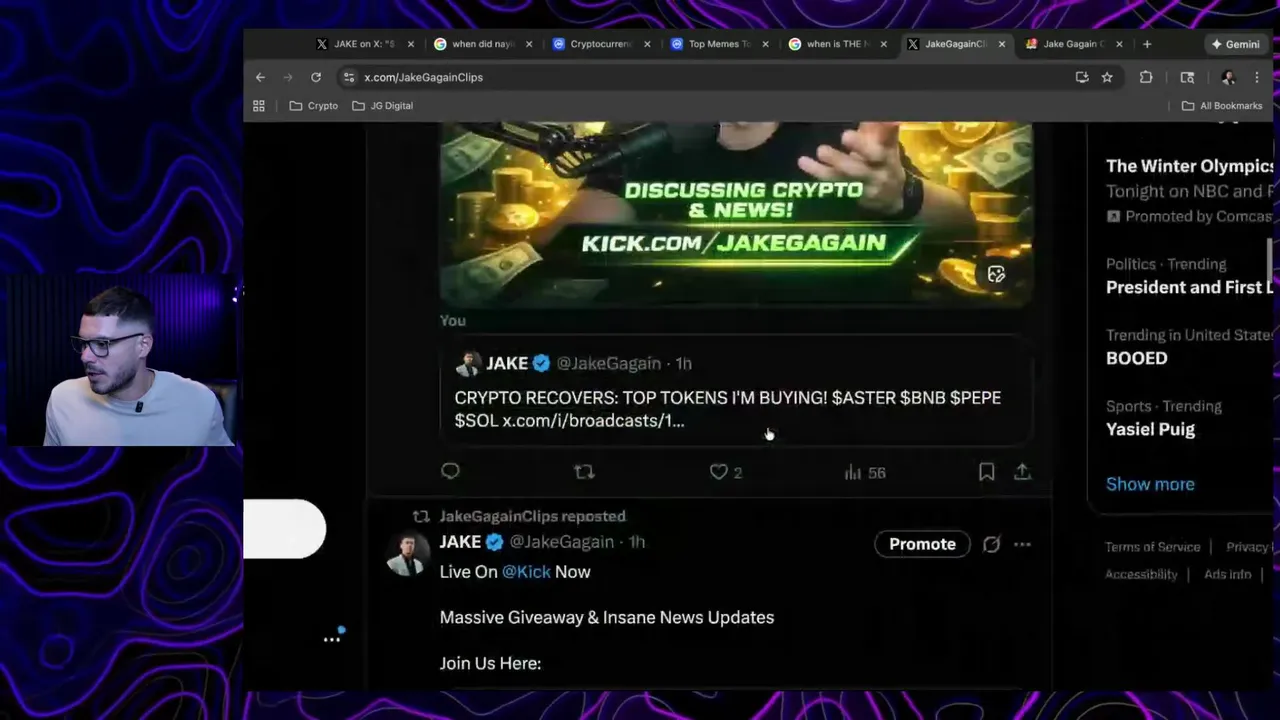The image size is (1280, 720).
Task: Close the JakeGagainClips active tab
Action: coord(1001,44)
